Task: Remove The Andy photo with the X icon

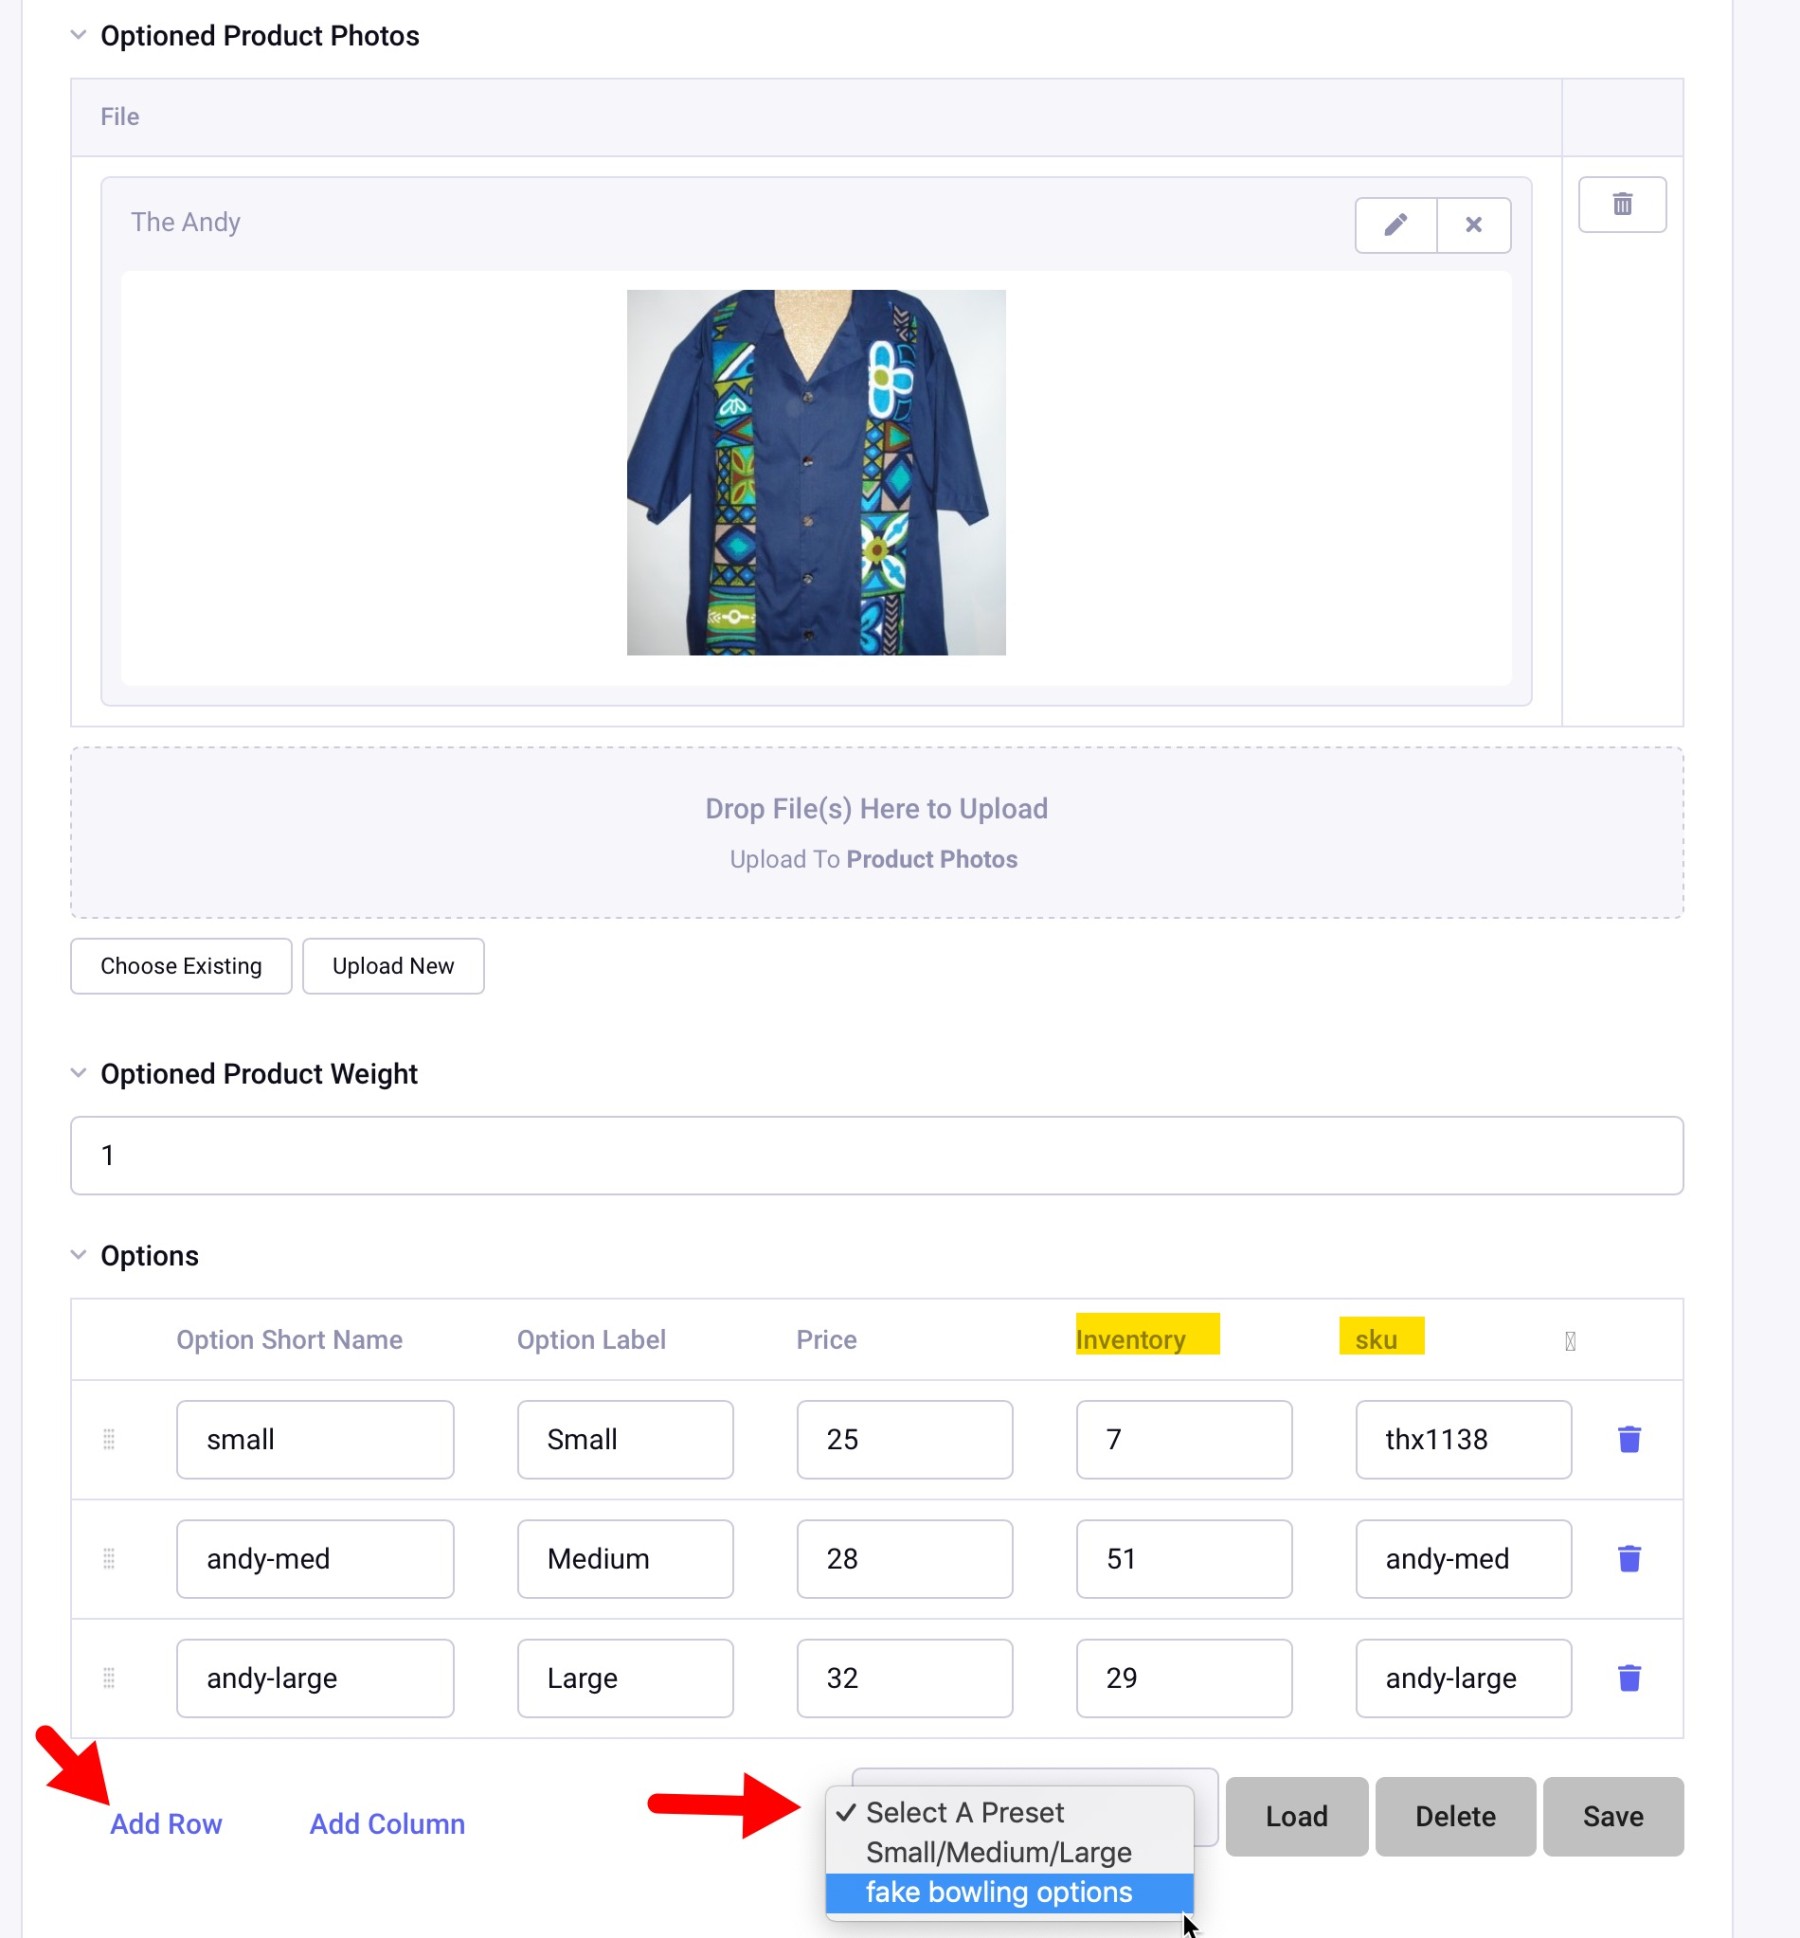Action: (1473, 225)
